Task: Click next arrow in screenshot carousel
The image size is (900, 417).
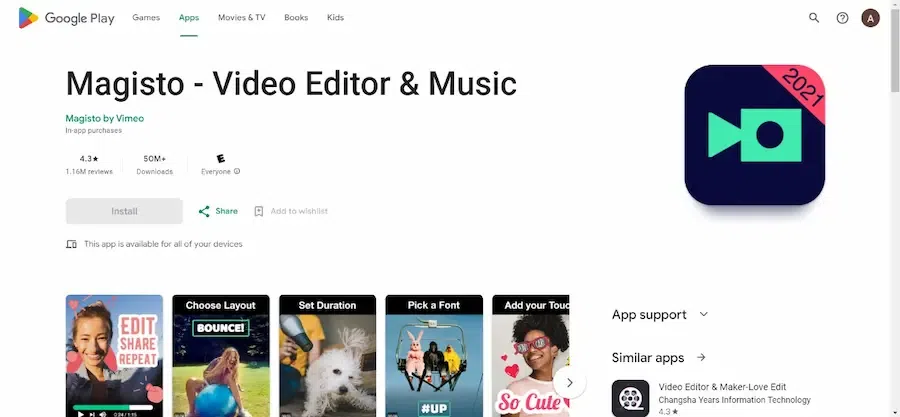Action: [569, 383]
